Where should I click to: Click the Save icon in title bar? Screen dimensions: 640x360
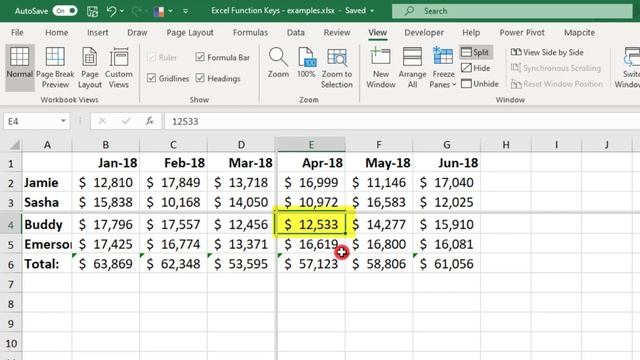pos(92,11)
